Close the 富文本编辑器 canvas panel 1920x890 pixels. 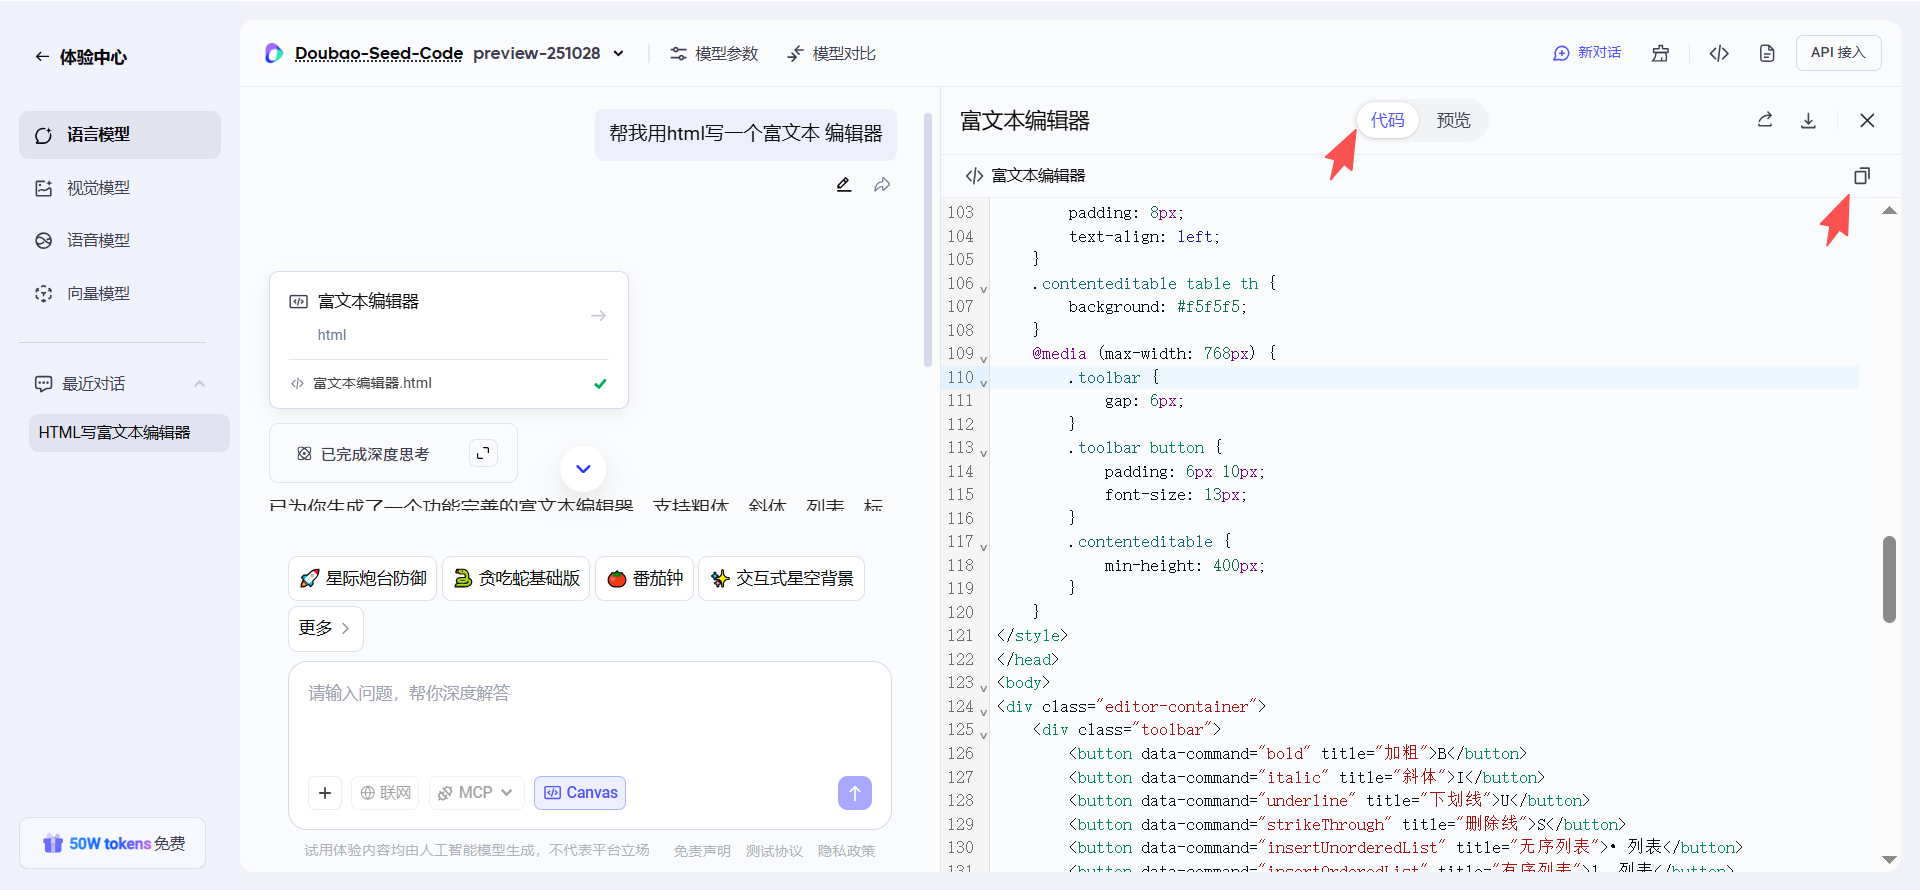point(1867,121)
